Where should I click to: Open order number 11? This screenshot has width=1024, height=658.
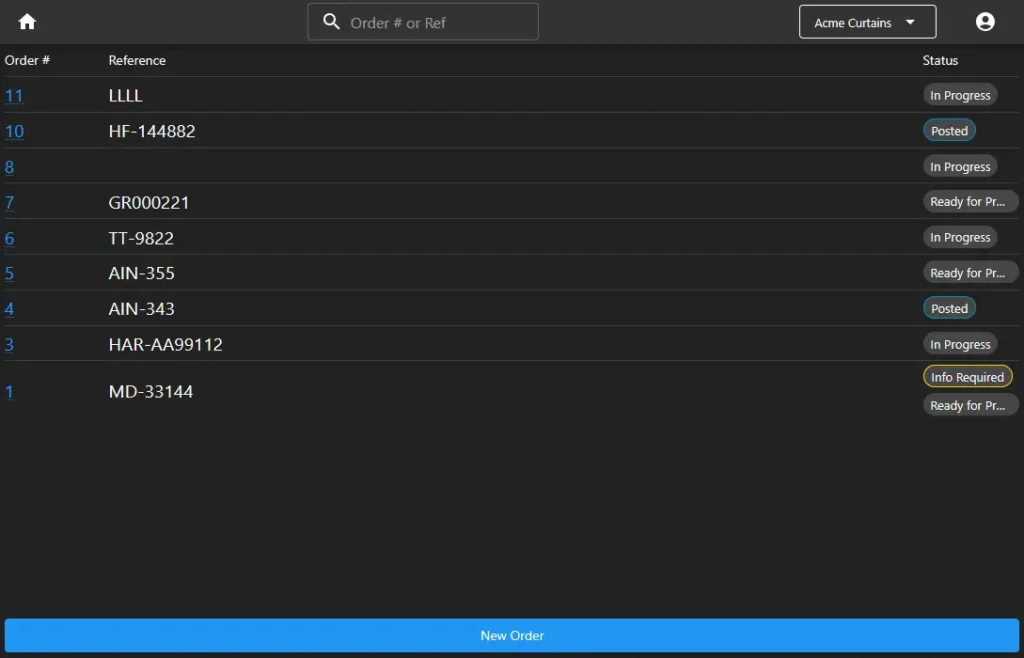(x=14, y=96)
